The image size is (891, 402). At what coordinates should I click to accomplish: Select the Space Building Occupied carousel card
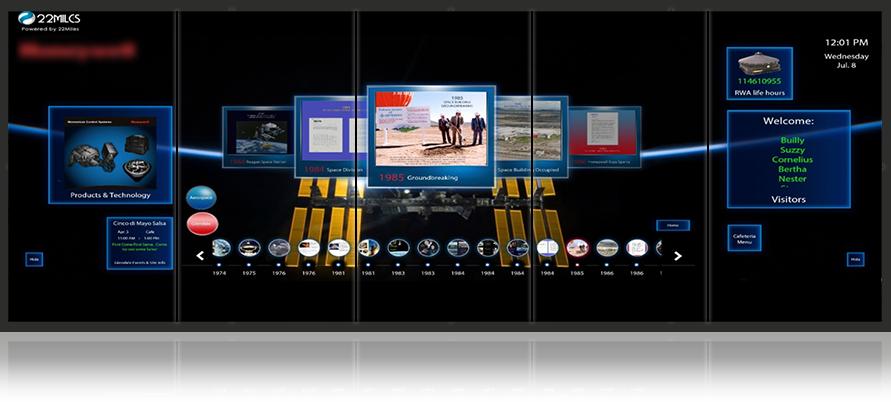click(531, 136)
